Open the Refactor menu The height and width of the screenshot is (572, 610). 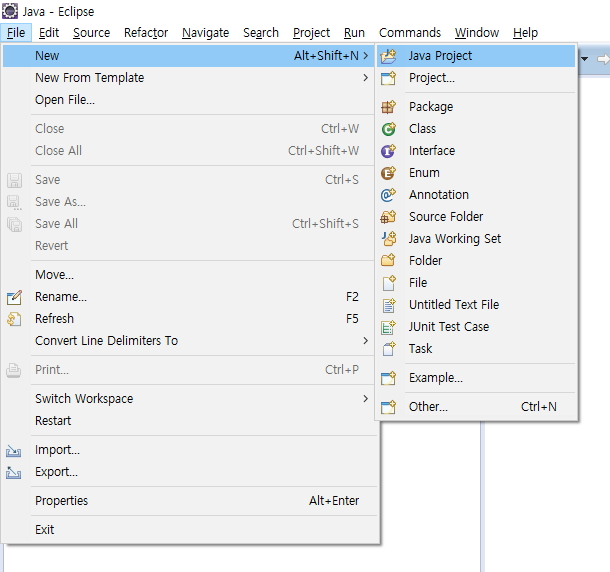(146, 33)
